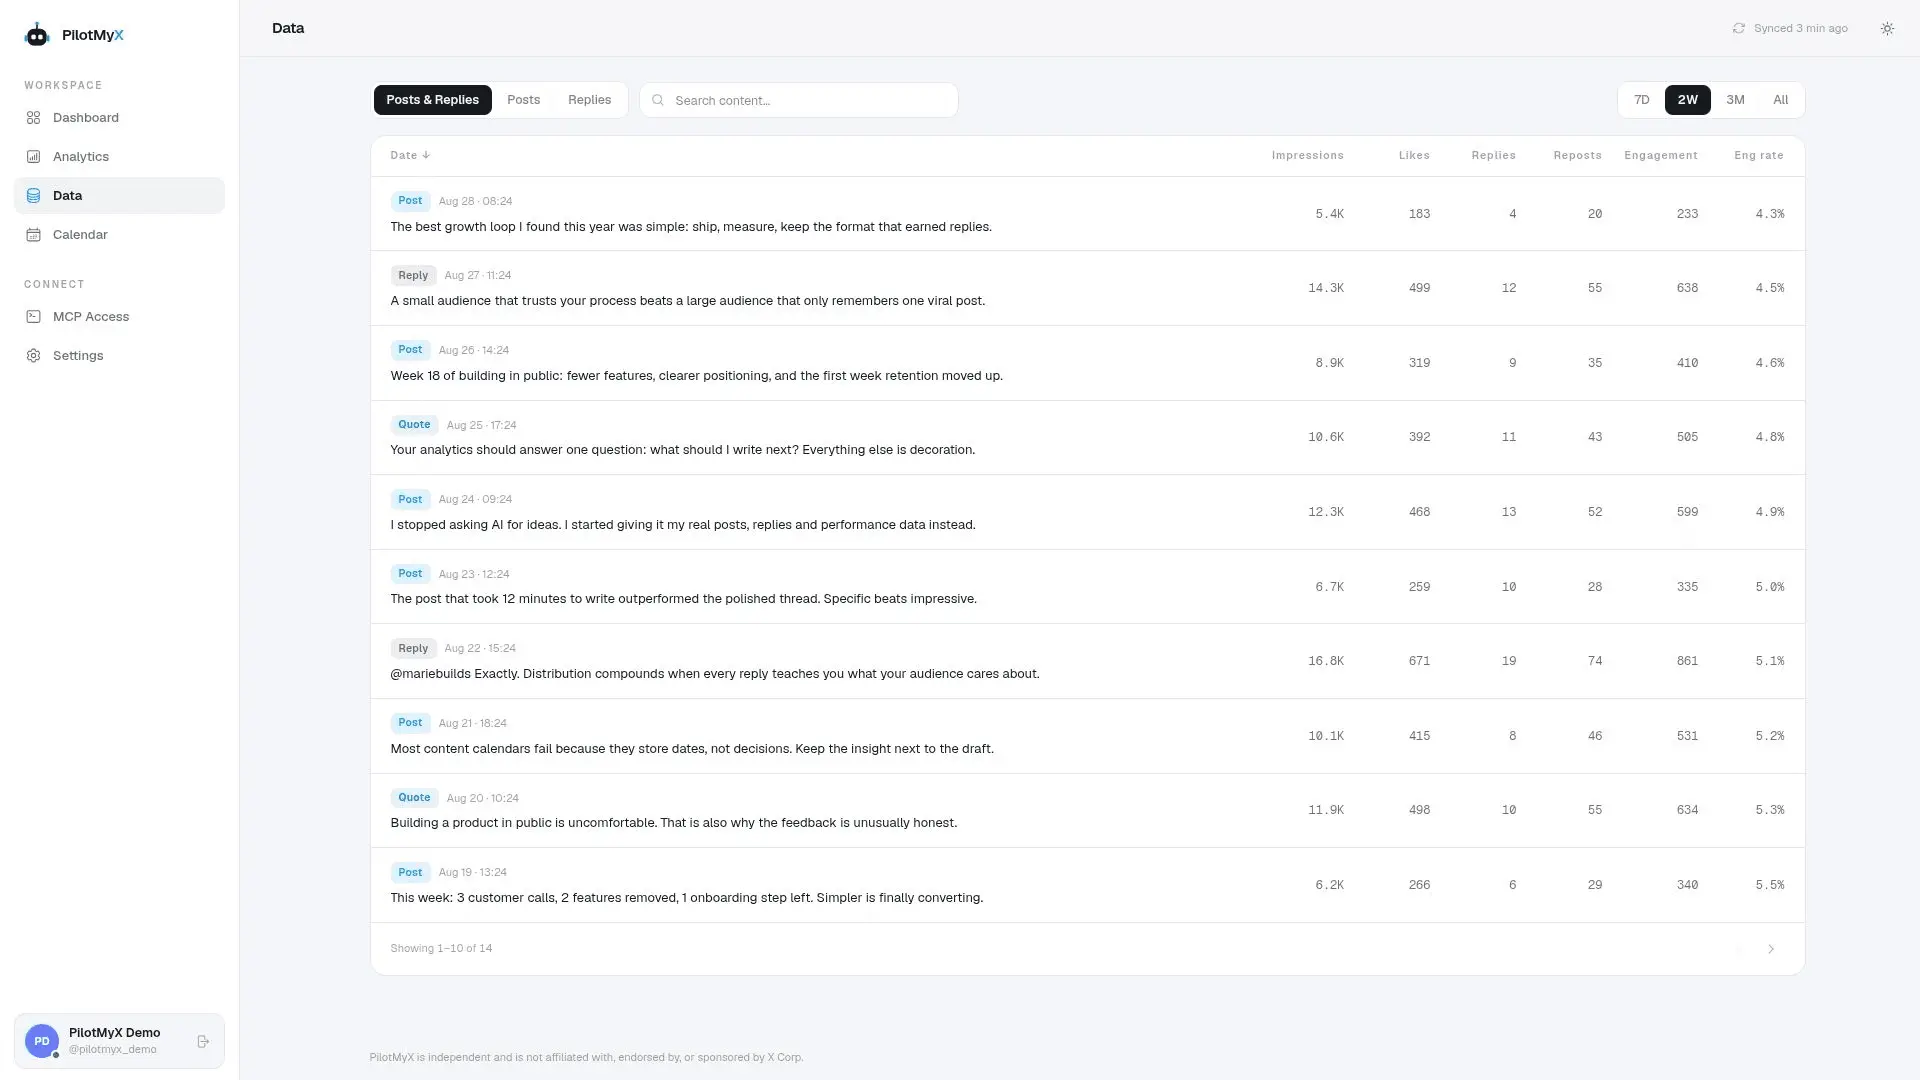Viewport: 1920px width, 1080px height.
Task: Go to next page of results
Action: [1770, 949]
